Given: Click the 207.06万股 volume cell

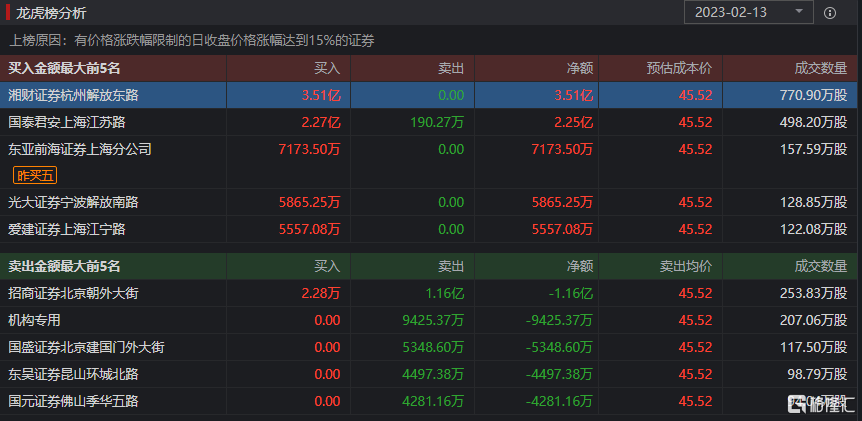Looking at the screenshot, I should tap(814, 320).
